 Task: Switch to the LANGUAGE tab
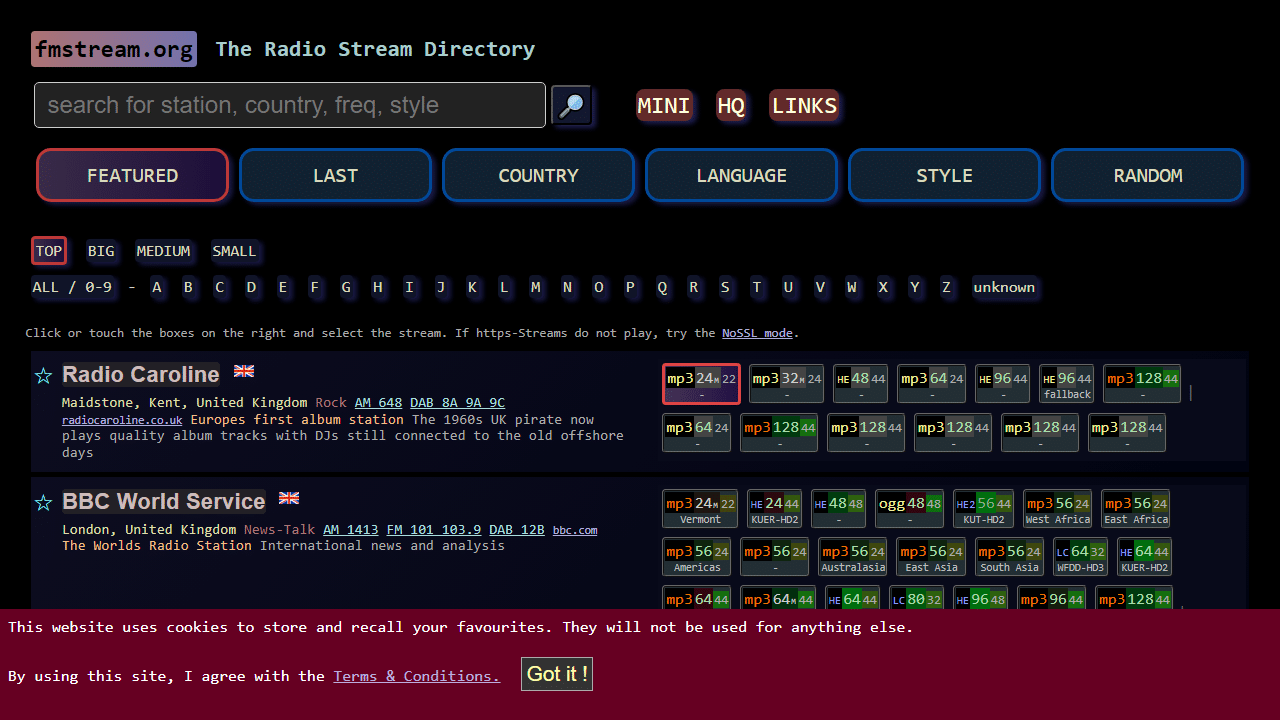coord(741,175)
